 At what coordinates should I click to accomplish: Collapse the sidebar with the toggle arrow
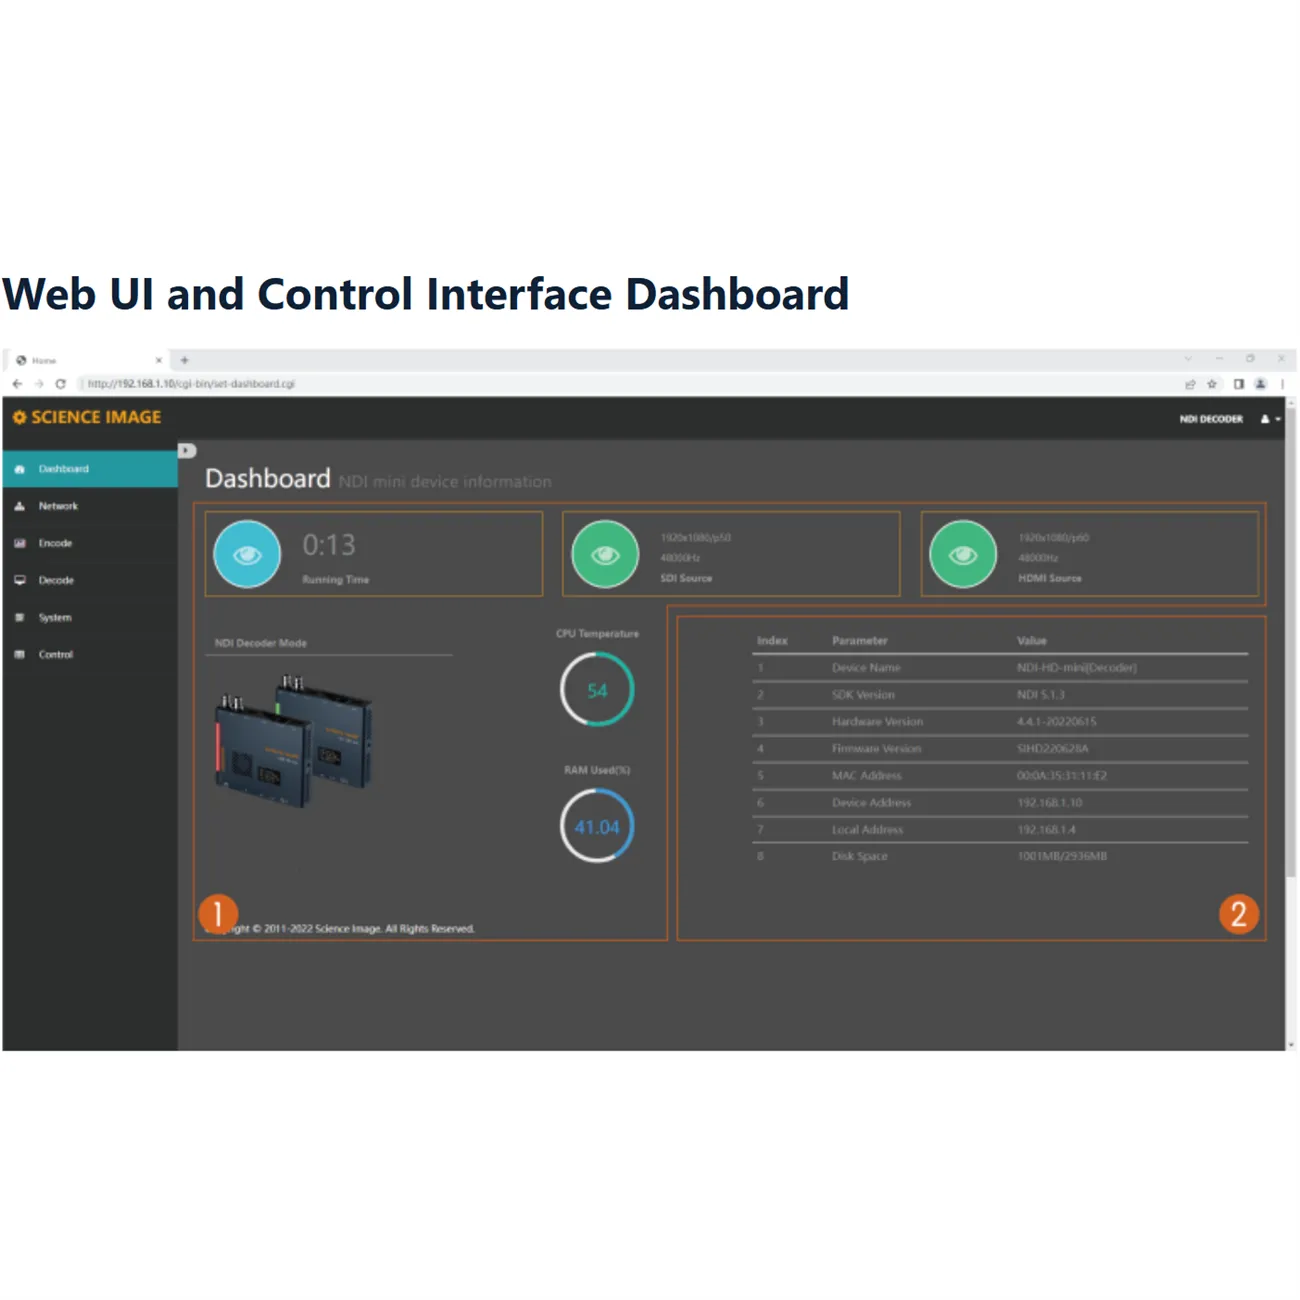pyautogui.click(x=187, y=451)
